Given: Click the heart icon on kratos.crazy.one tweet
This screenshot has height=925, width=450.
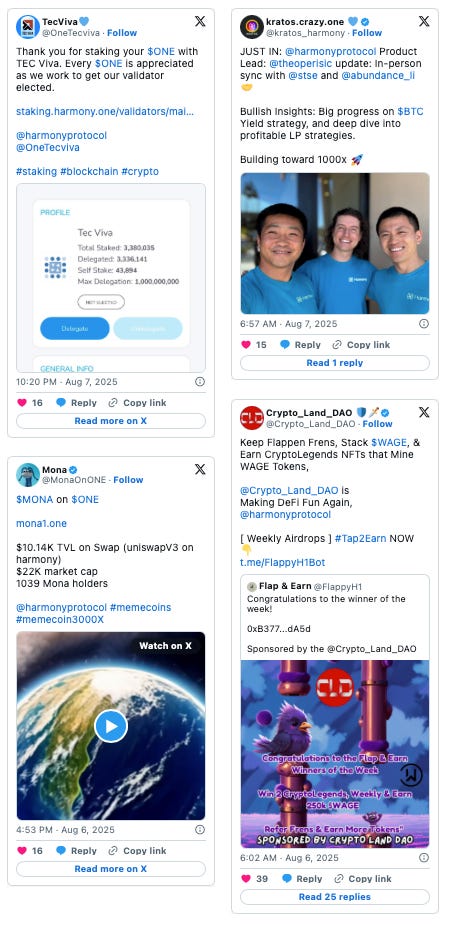Looking at the screenshot, I should [247, 345].
